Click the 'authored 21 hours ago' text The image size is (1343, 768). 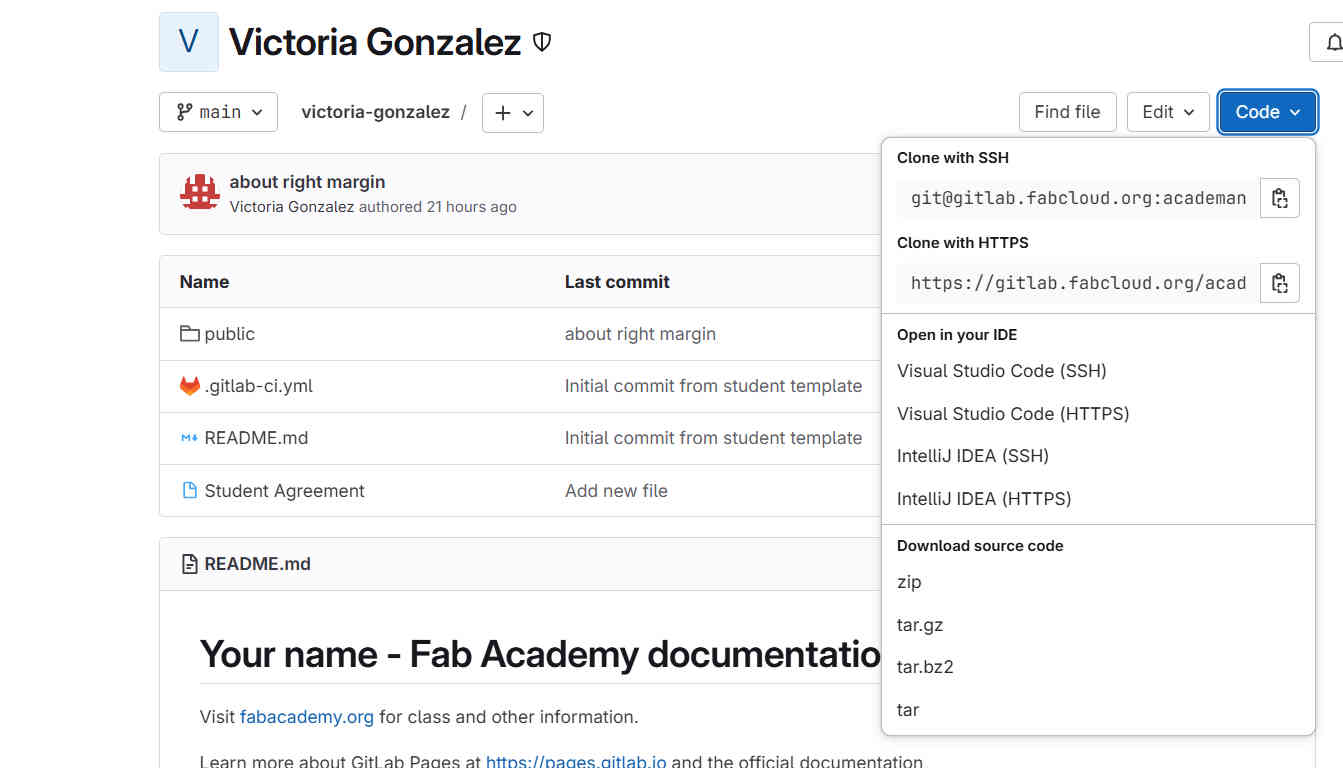438,207
